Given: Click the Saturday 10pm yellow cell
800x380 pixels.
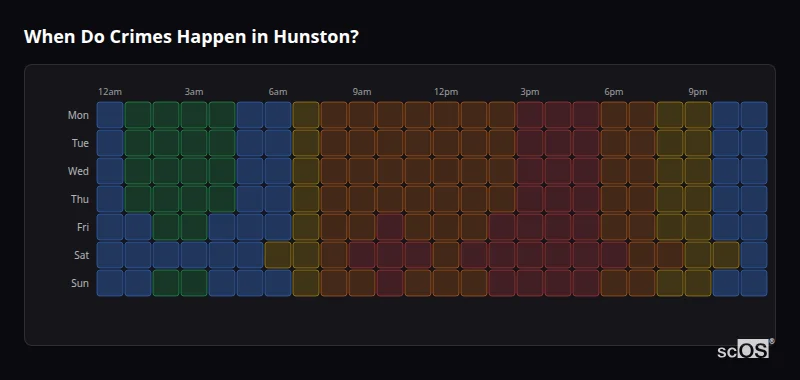Looking at the screenshot, I should [726, 255].
